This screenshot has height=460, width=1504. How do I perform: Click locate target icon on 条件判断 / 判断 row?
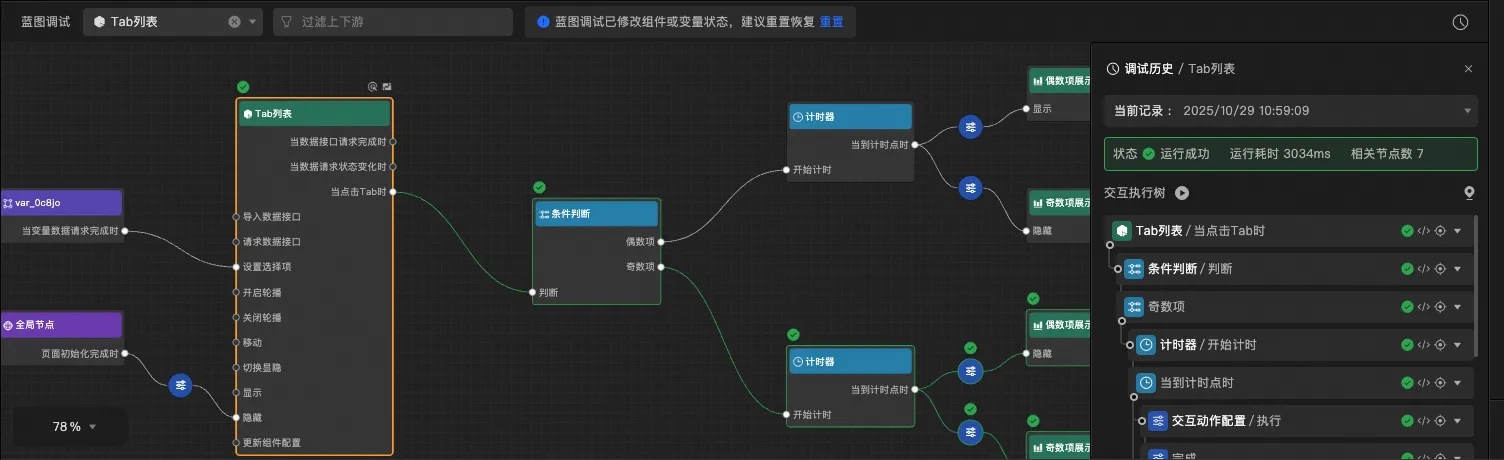point(1440,269)
